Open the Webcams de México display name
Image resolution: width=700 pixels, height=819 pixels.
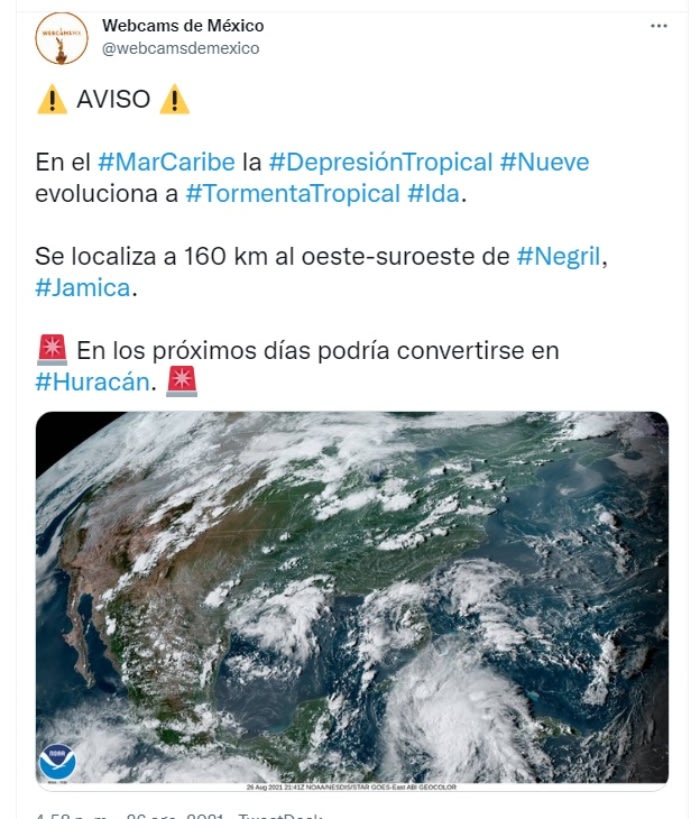pos(183,26)
